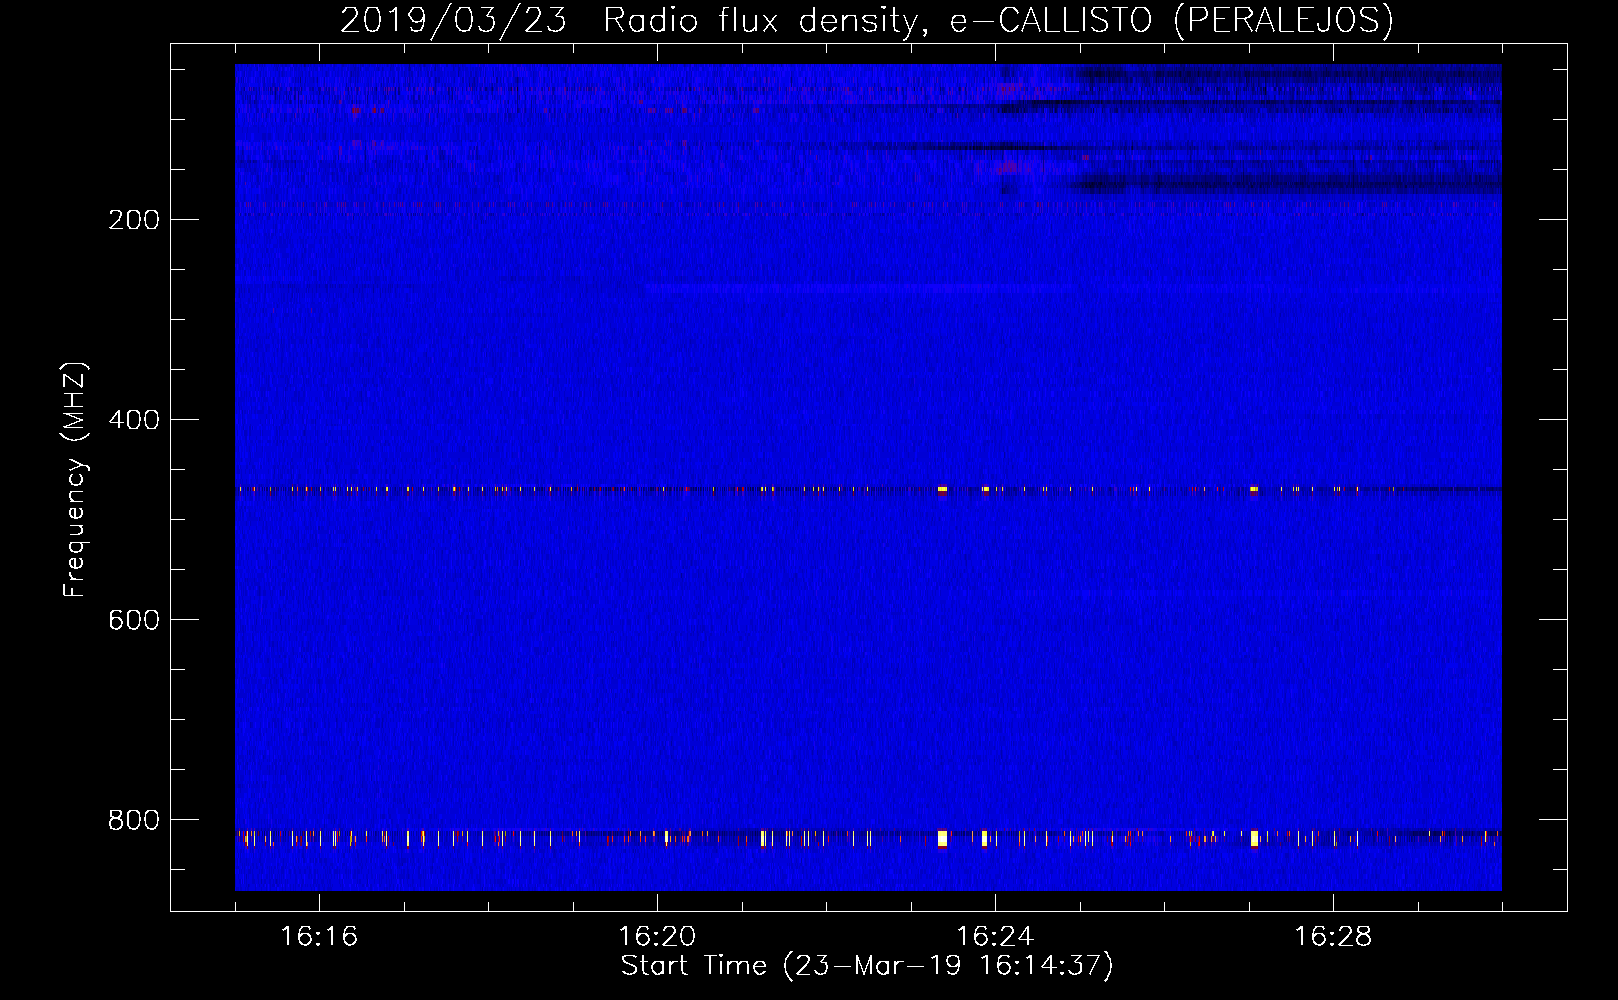
Task: Click the plot title 'Radio flux density, e-CALLISTO (PERALEJOS)'
Action: pyautogui.click(x=998, y=20)
